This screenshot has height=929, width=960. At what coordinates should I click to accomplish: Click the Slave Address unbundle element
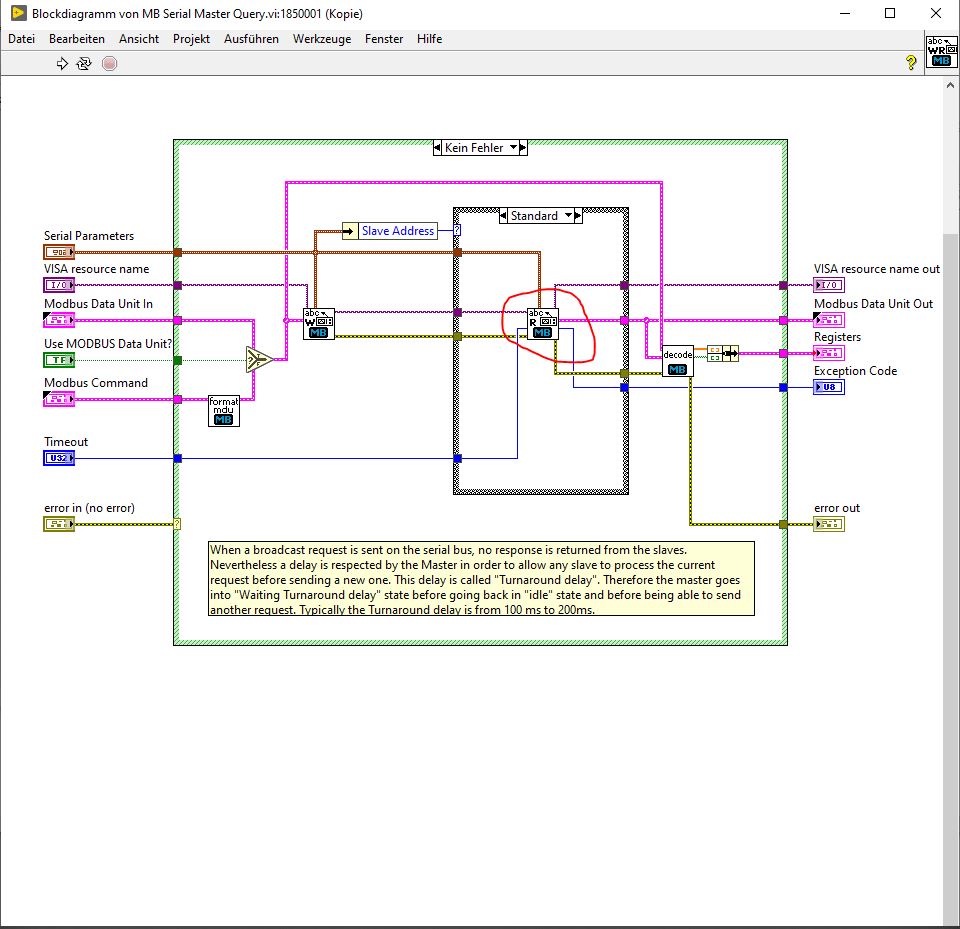(x=397, y=231)
